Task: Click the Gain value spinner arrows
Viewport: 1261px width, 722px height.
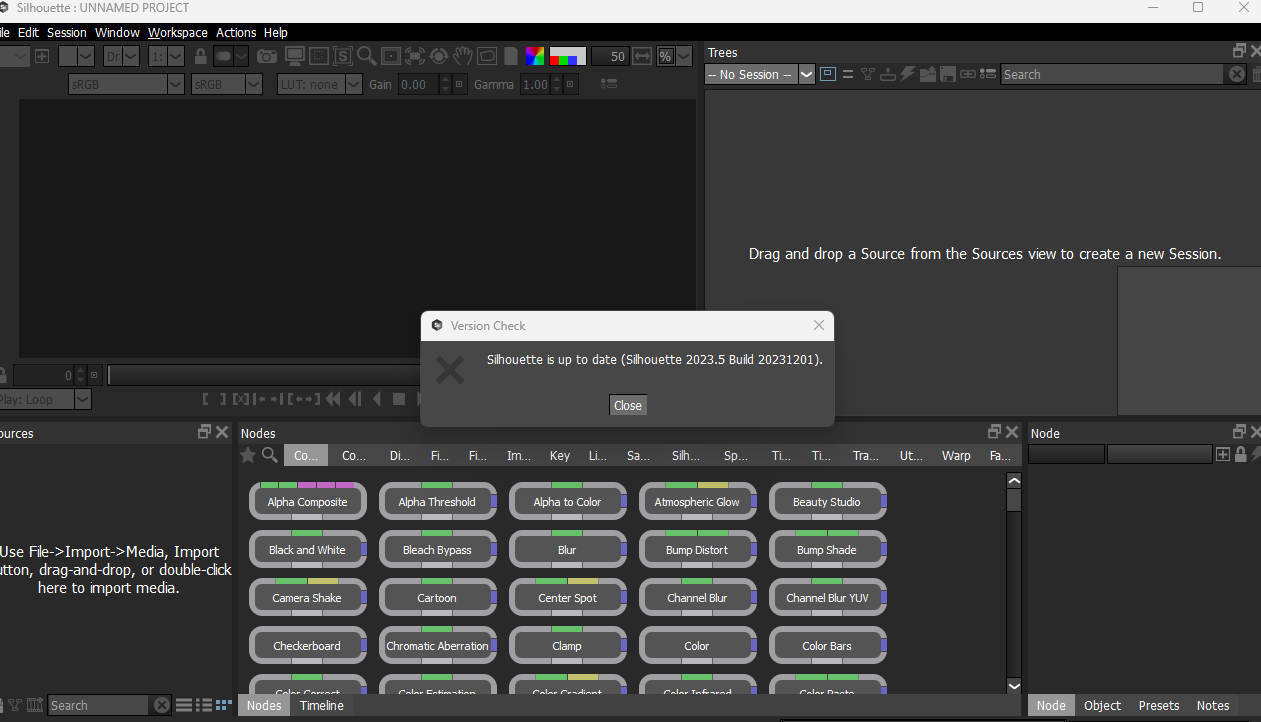Action: point(446,85)
